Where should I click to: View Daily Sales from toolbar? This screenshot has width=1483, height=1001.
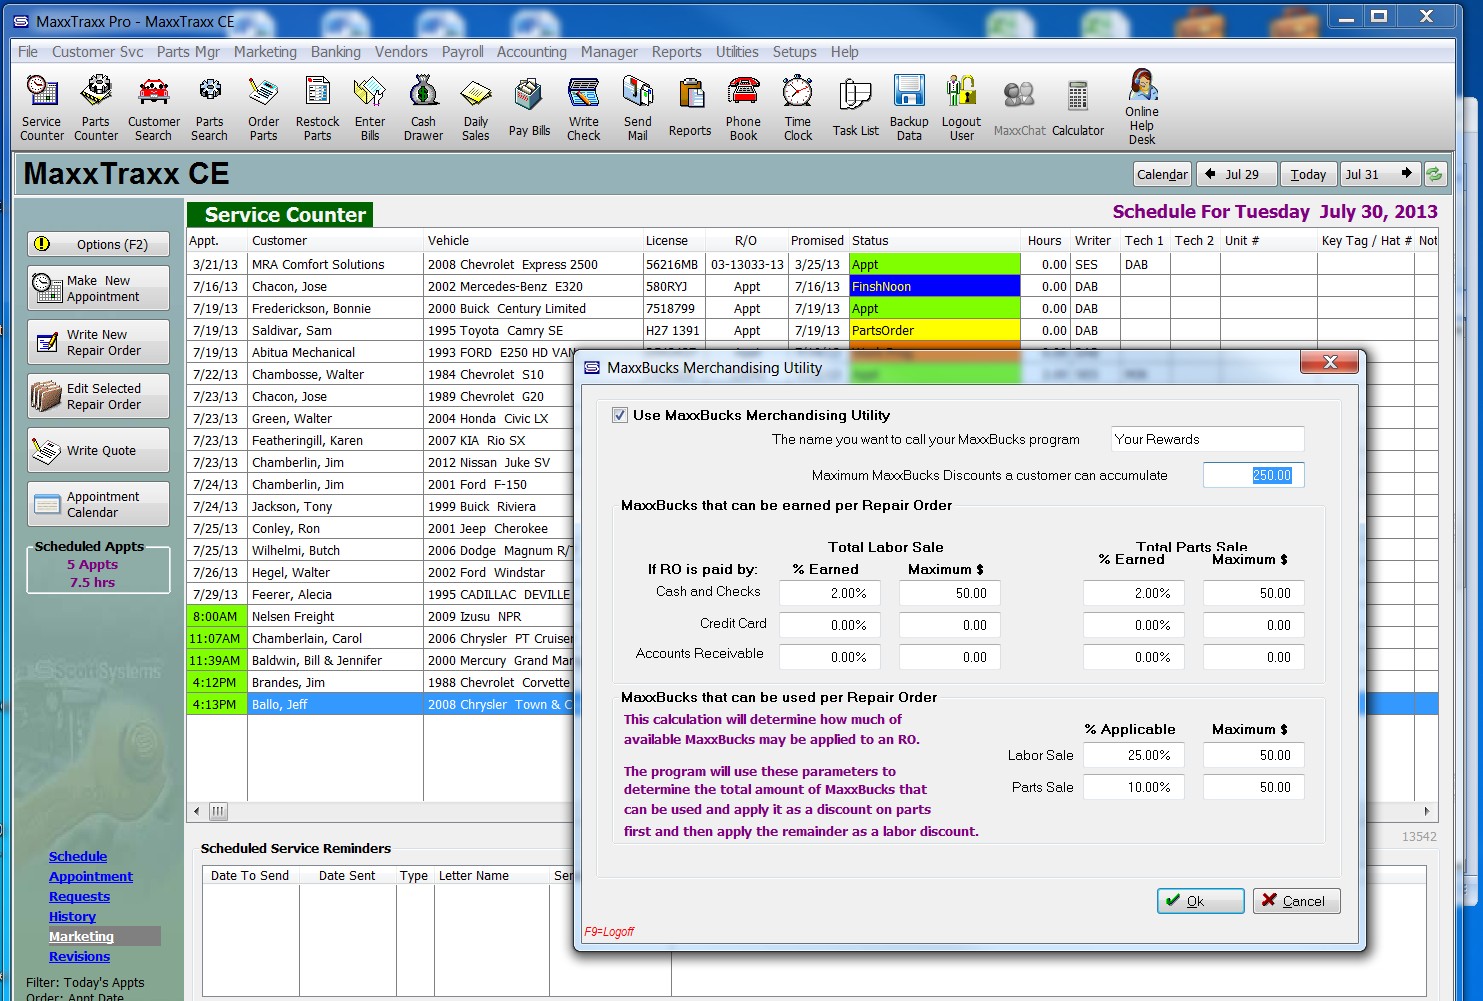tap(476, 108)
